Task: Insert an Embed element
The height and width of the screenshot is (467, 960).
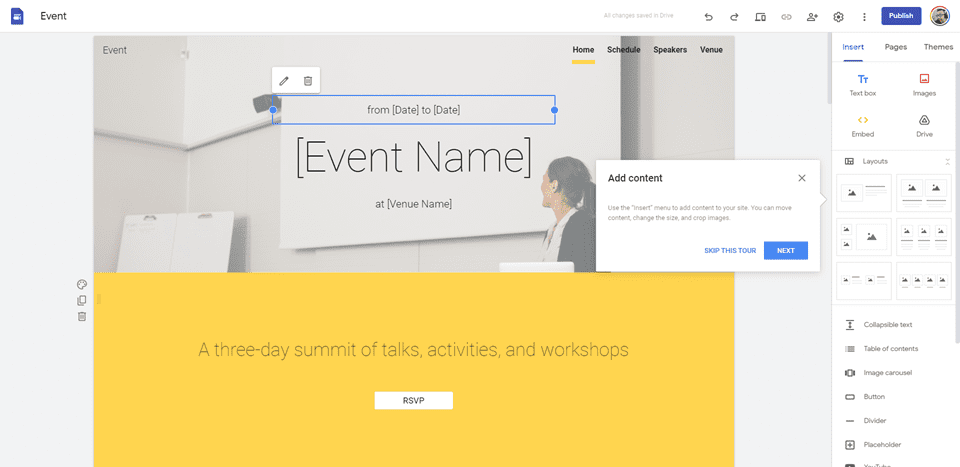Action: coord(863,126)
